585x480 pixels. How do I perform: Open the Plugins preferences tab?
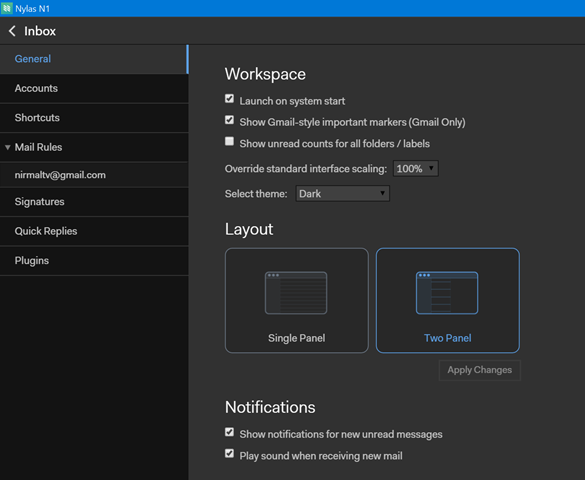pyautogui.click(x=94, y=261)
